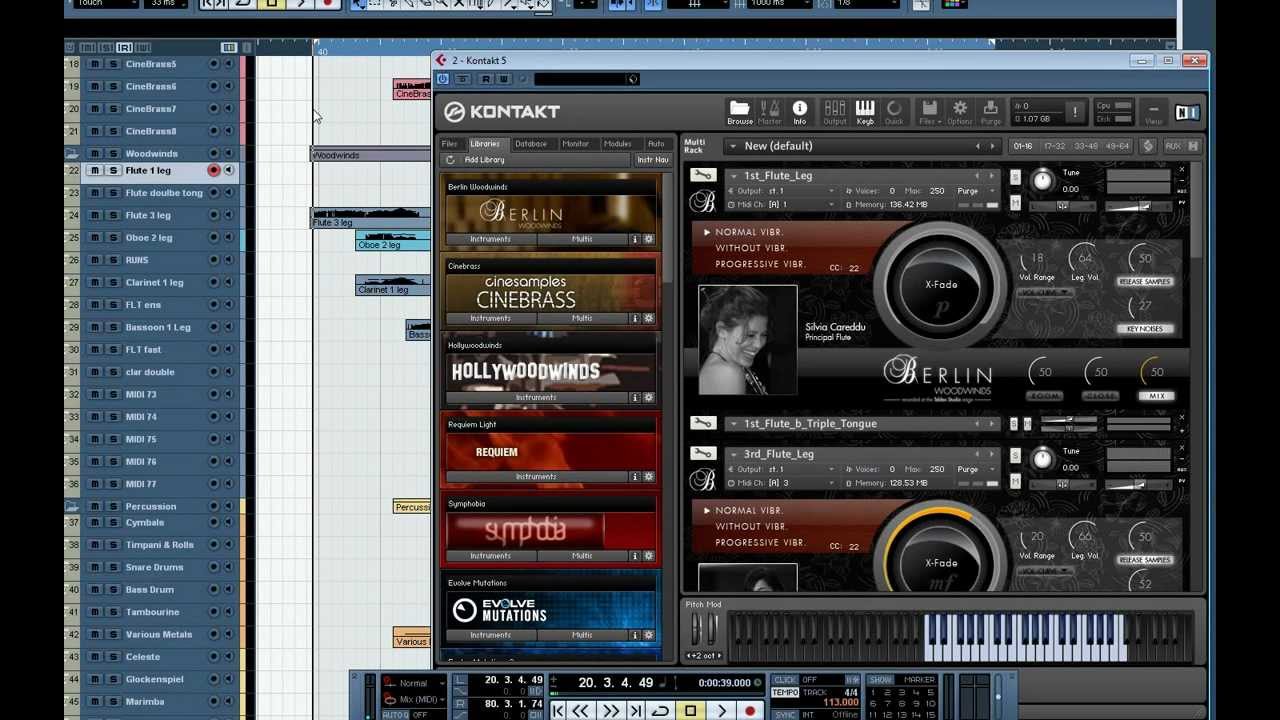Click the Tune knob of 1st_Flute_Leg
The width and height of the screenshot is (1280, 720).
tap(1042, 180)
